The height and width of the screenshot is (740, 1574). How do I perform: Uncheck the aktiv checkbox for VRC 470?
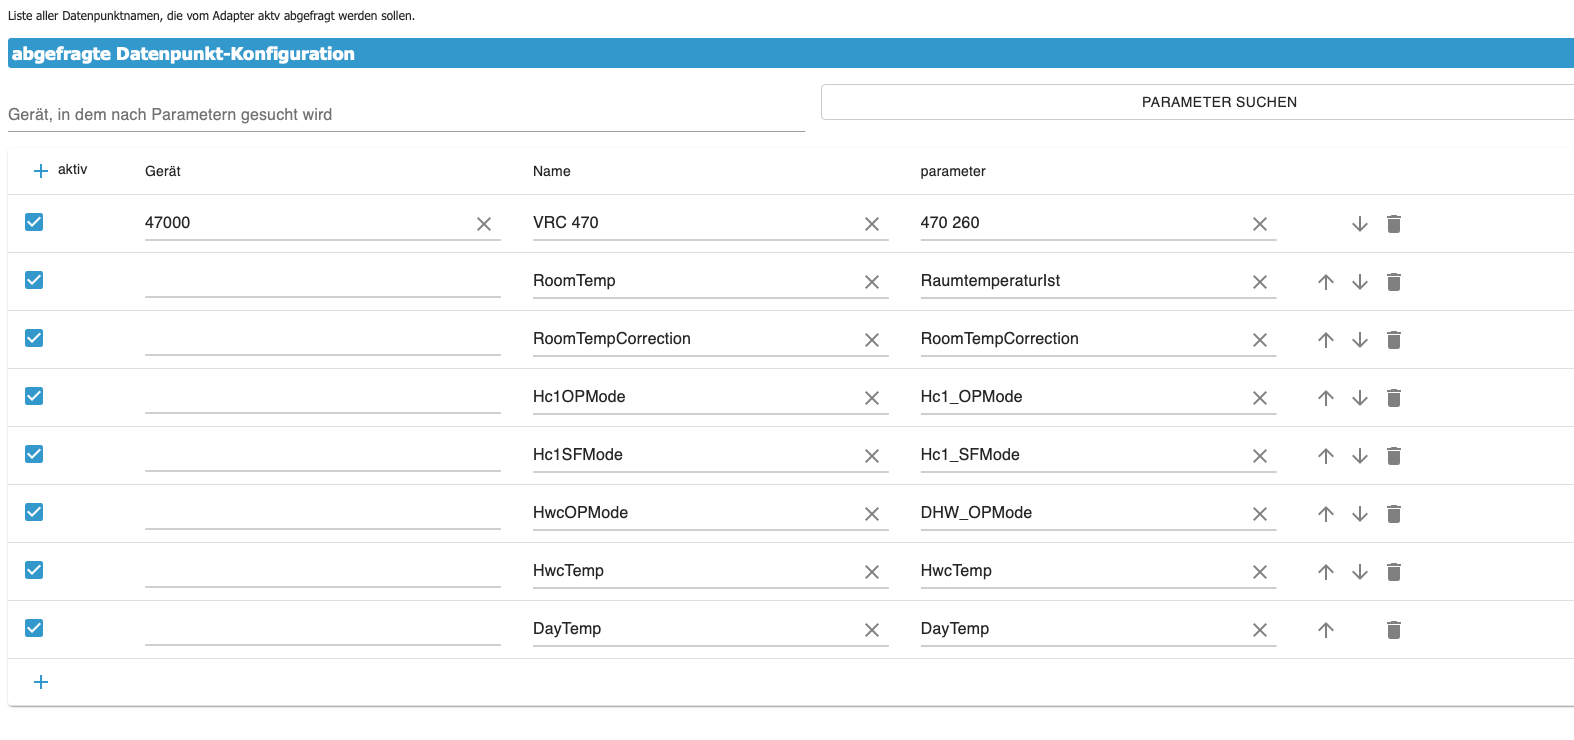34,222
